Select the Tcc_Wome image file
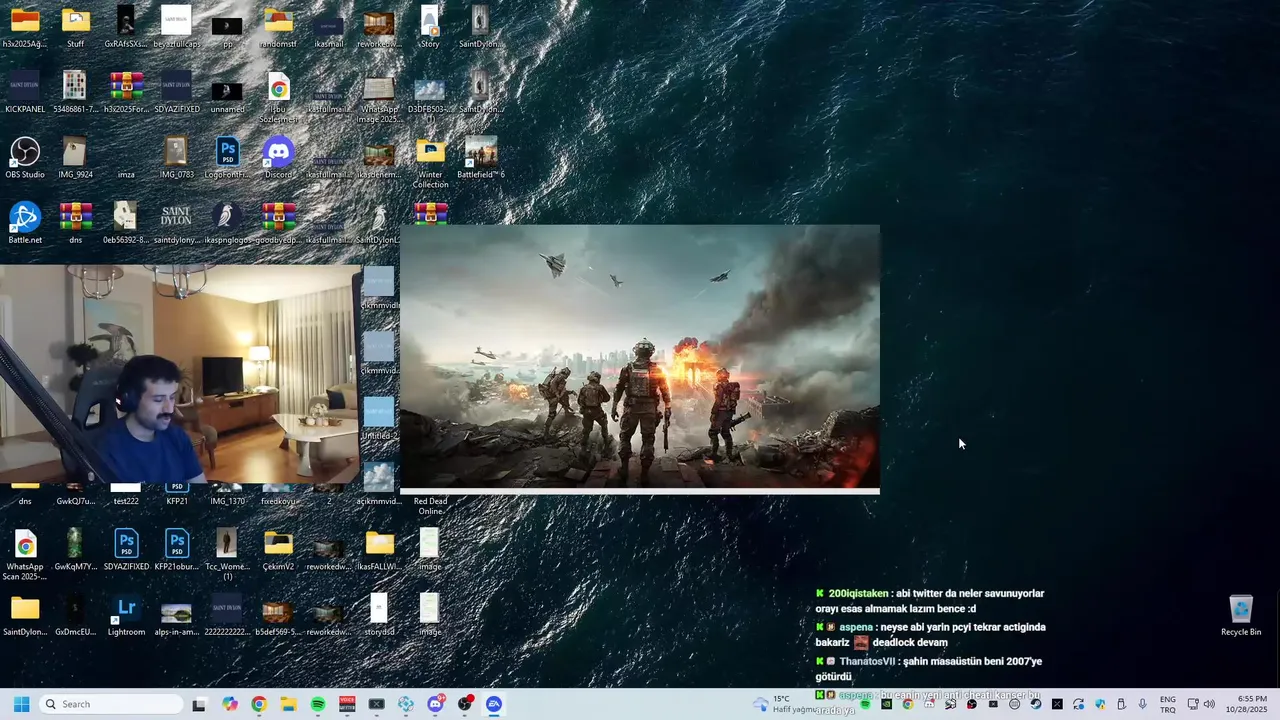1280x720 pixels. (x=228, y=554)
